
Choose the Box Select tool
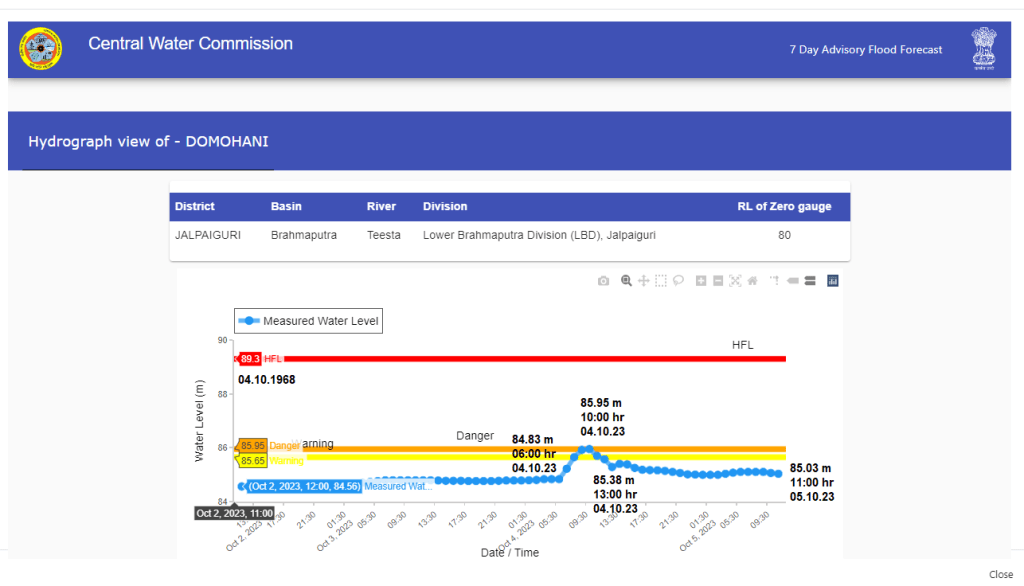pyautogui.click(x=661, y=281)
